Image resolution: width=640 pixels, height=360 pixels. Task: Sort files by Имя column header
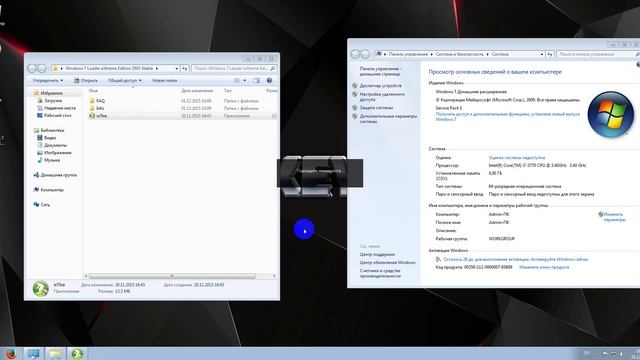click(93, 91)
